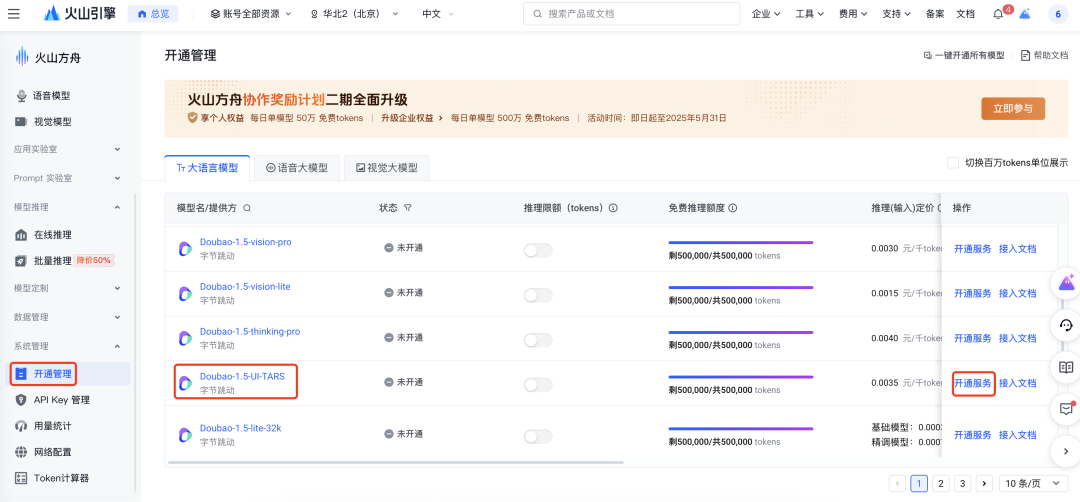Expand the 应用实验室 sidebar section

coord(67,149)
